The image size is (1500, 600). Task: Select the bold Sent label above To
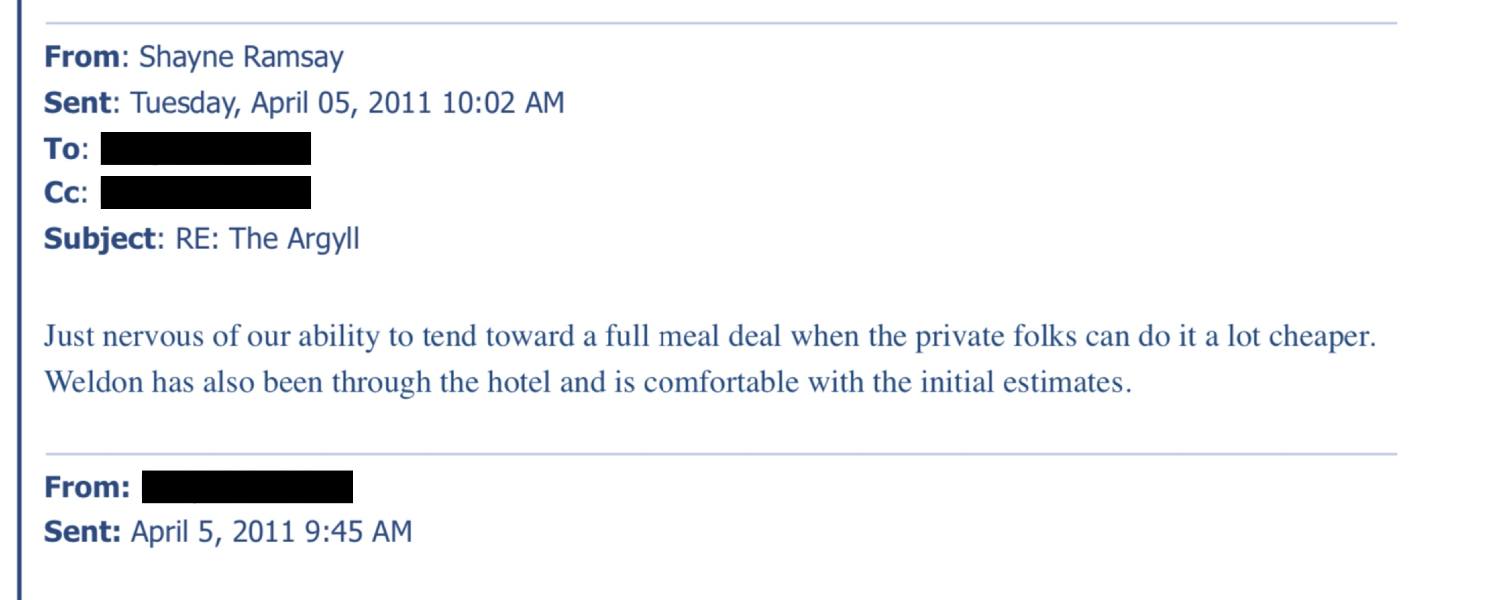79,103
